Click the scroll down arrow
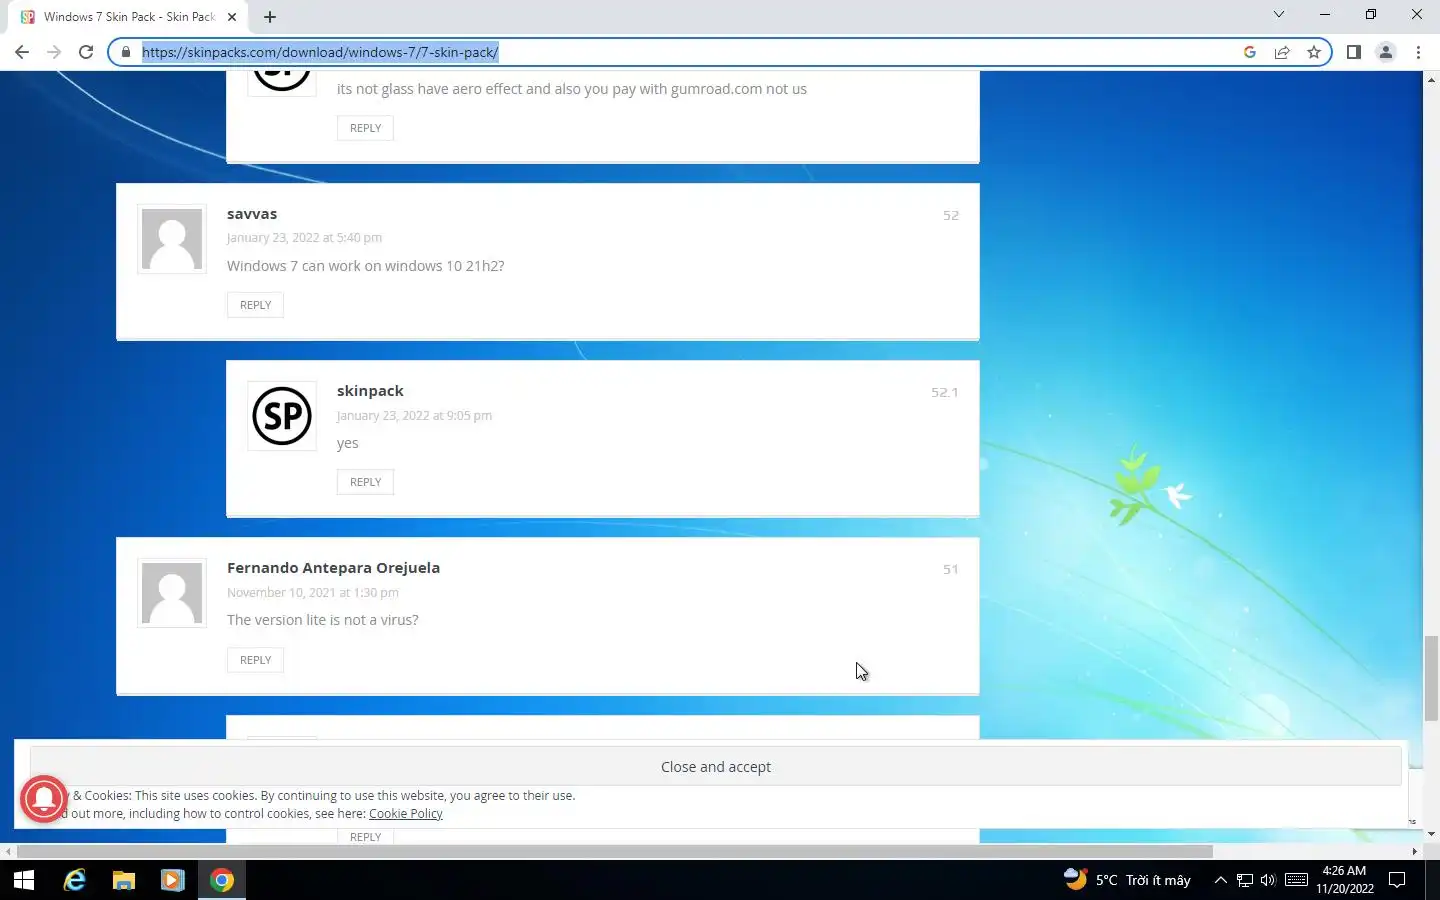 (1431, 834)
